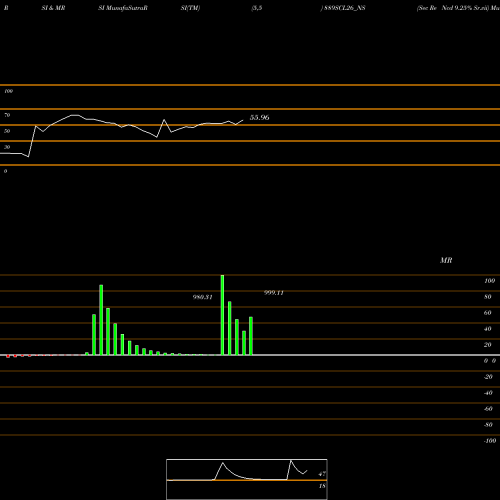This screenshot has width=500, height=500.
Task: Click the MR axis label '-80'
Action: (488, 425)
